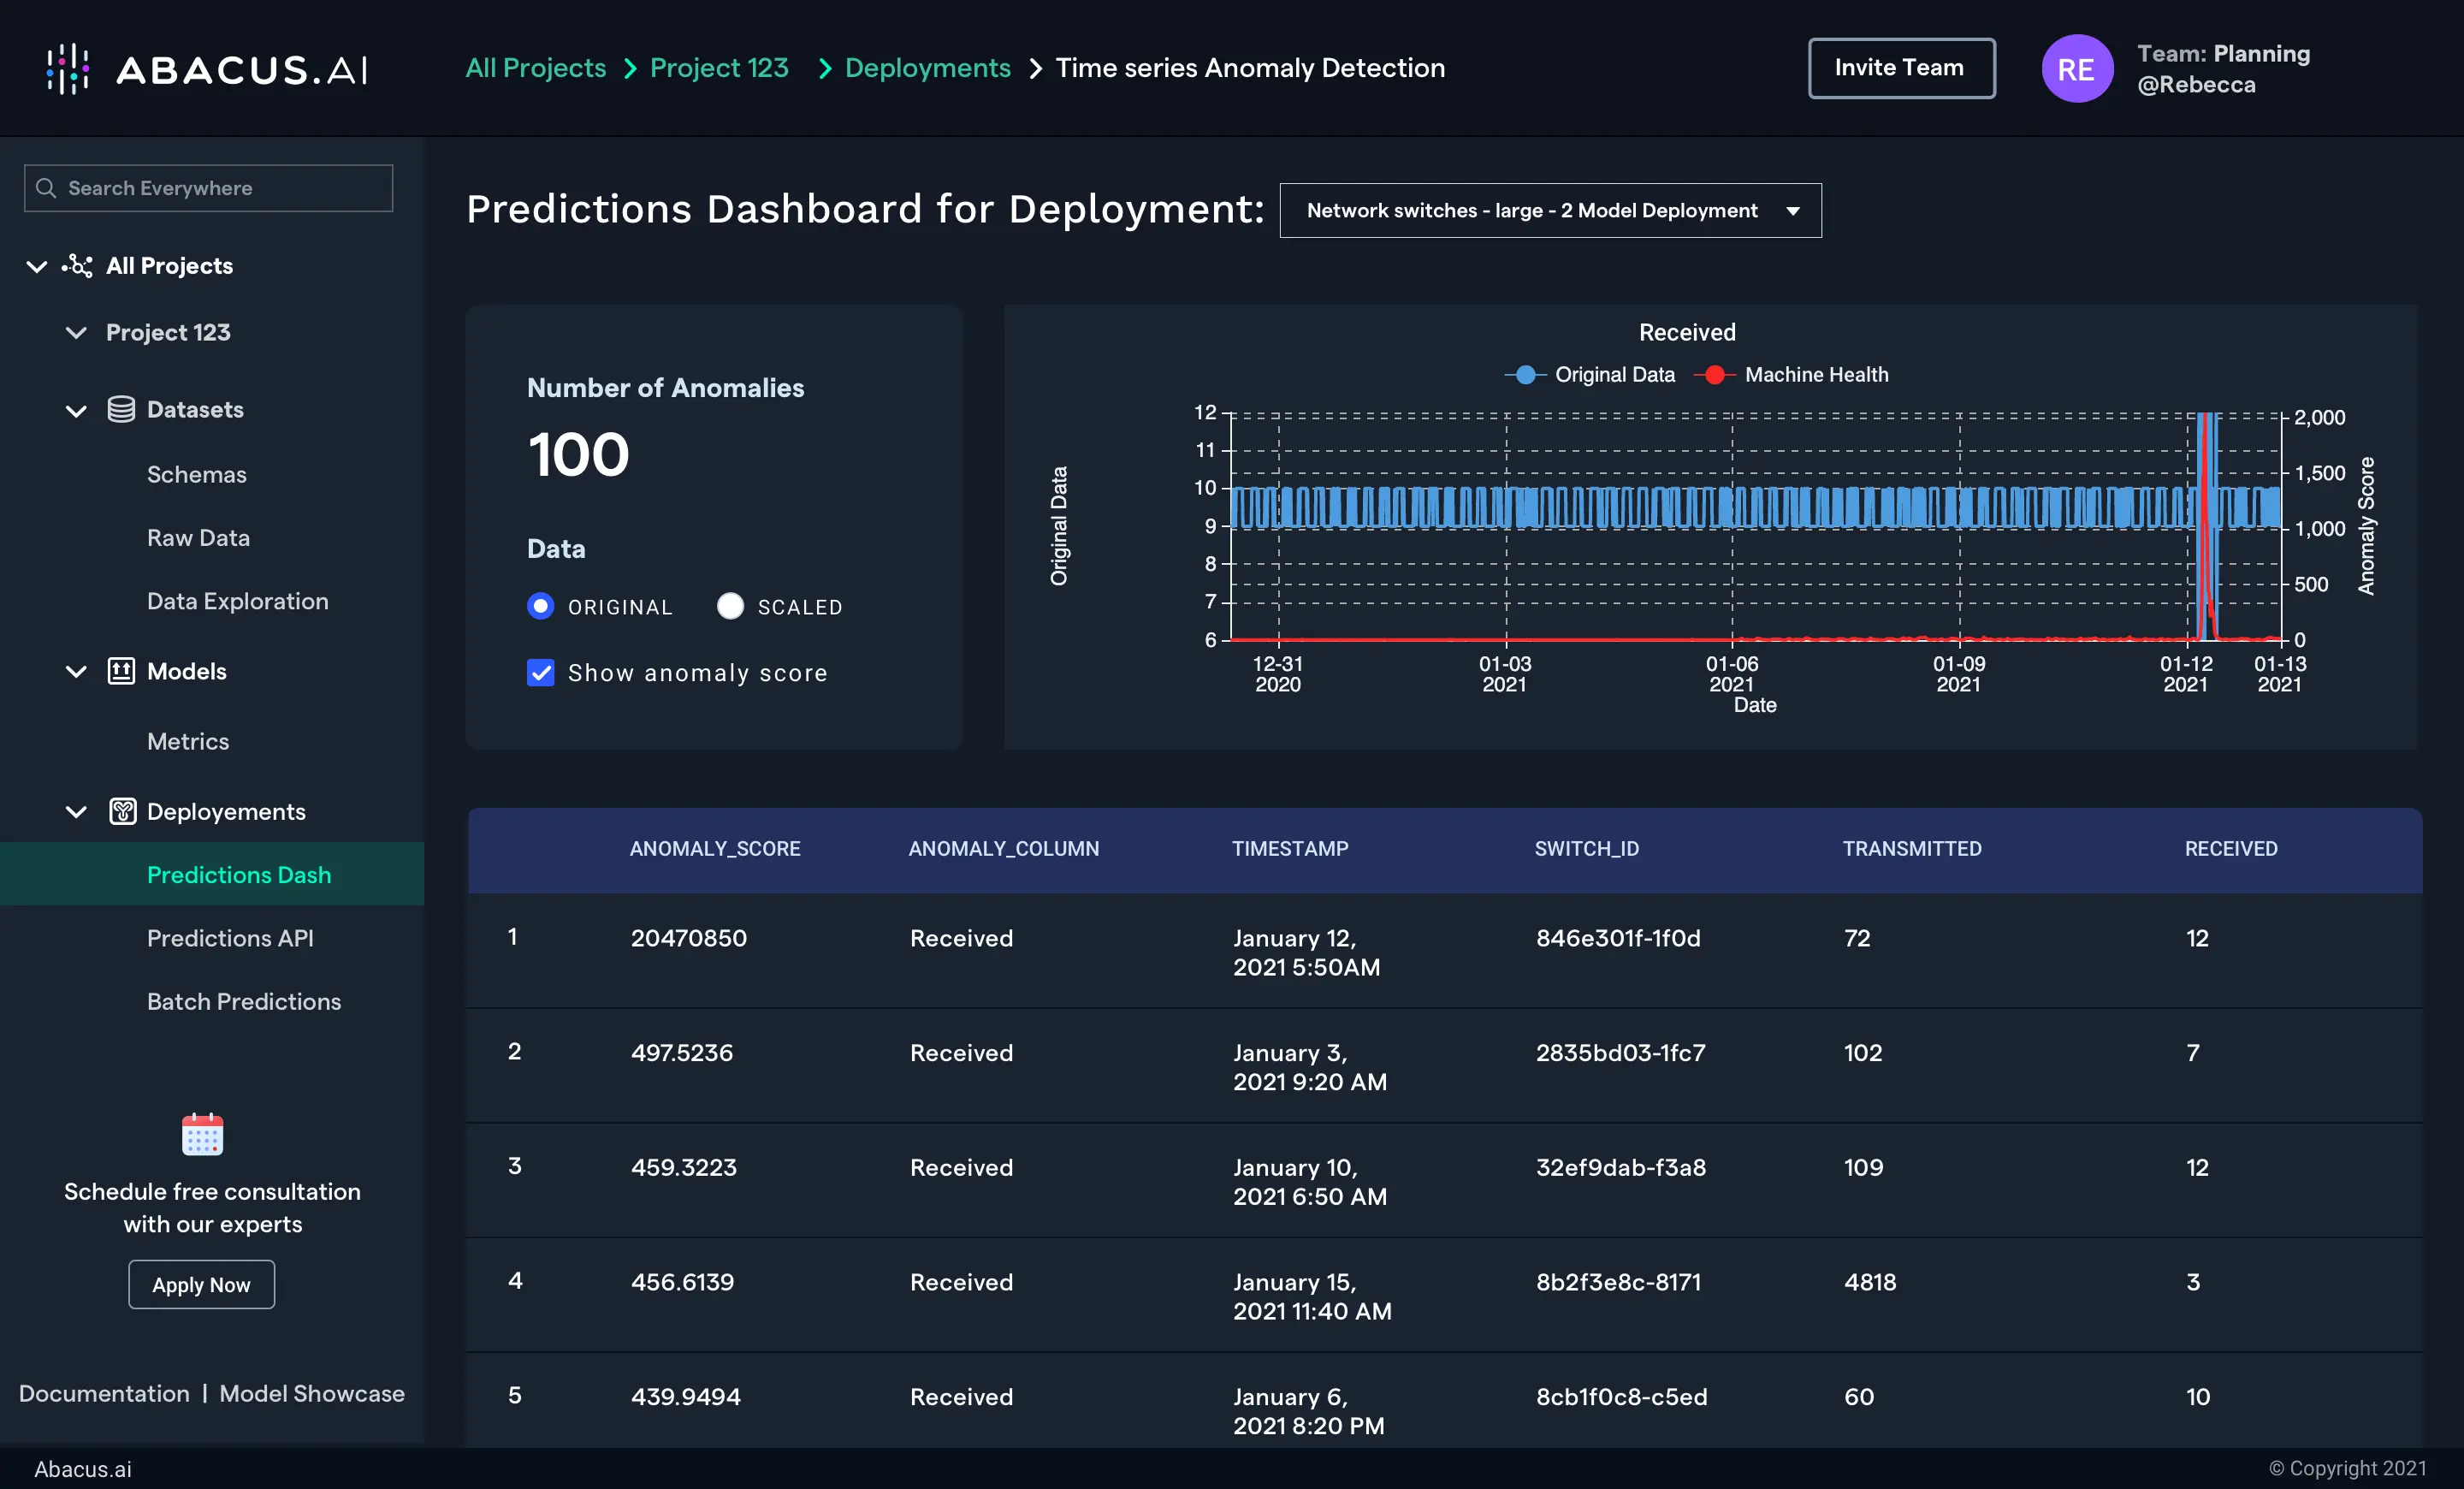Collapse the Models section chevron
Screen dimensions: 2464x1489
pos(76,671)
